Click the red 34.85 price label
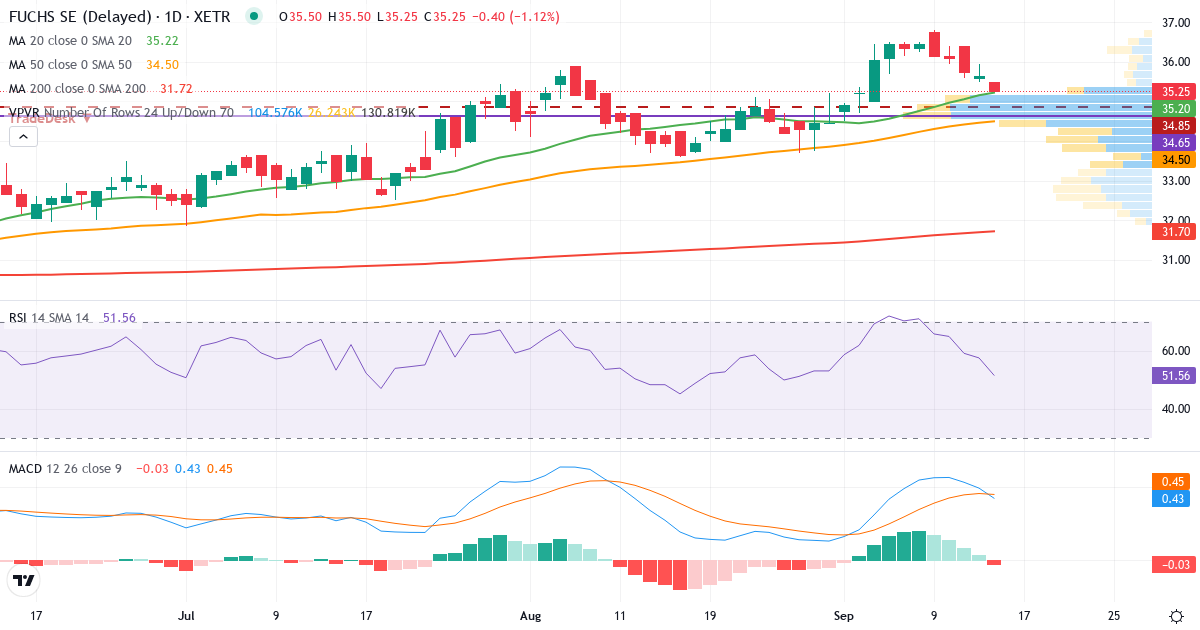Screen dimensions: 1200x630 click(1175, 126)
